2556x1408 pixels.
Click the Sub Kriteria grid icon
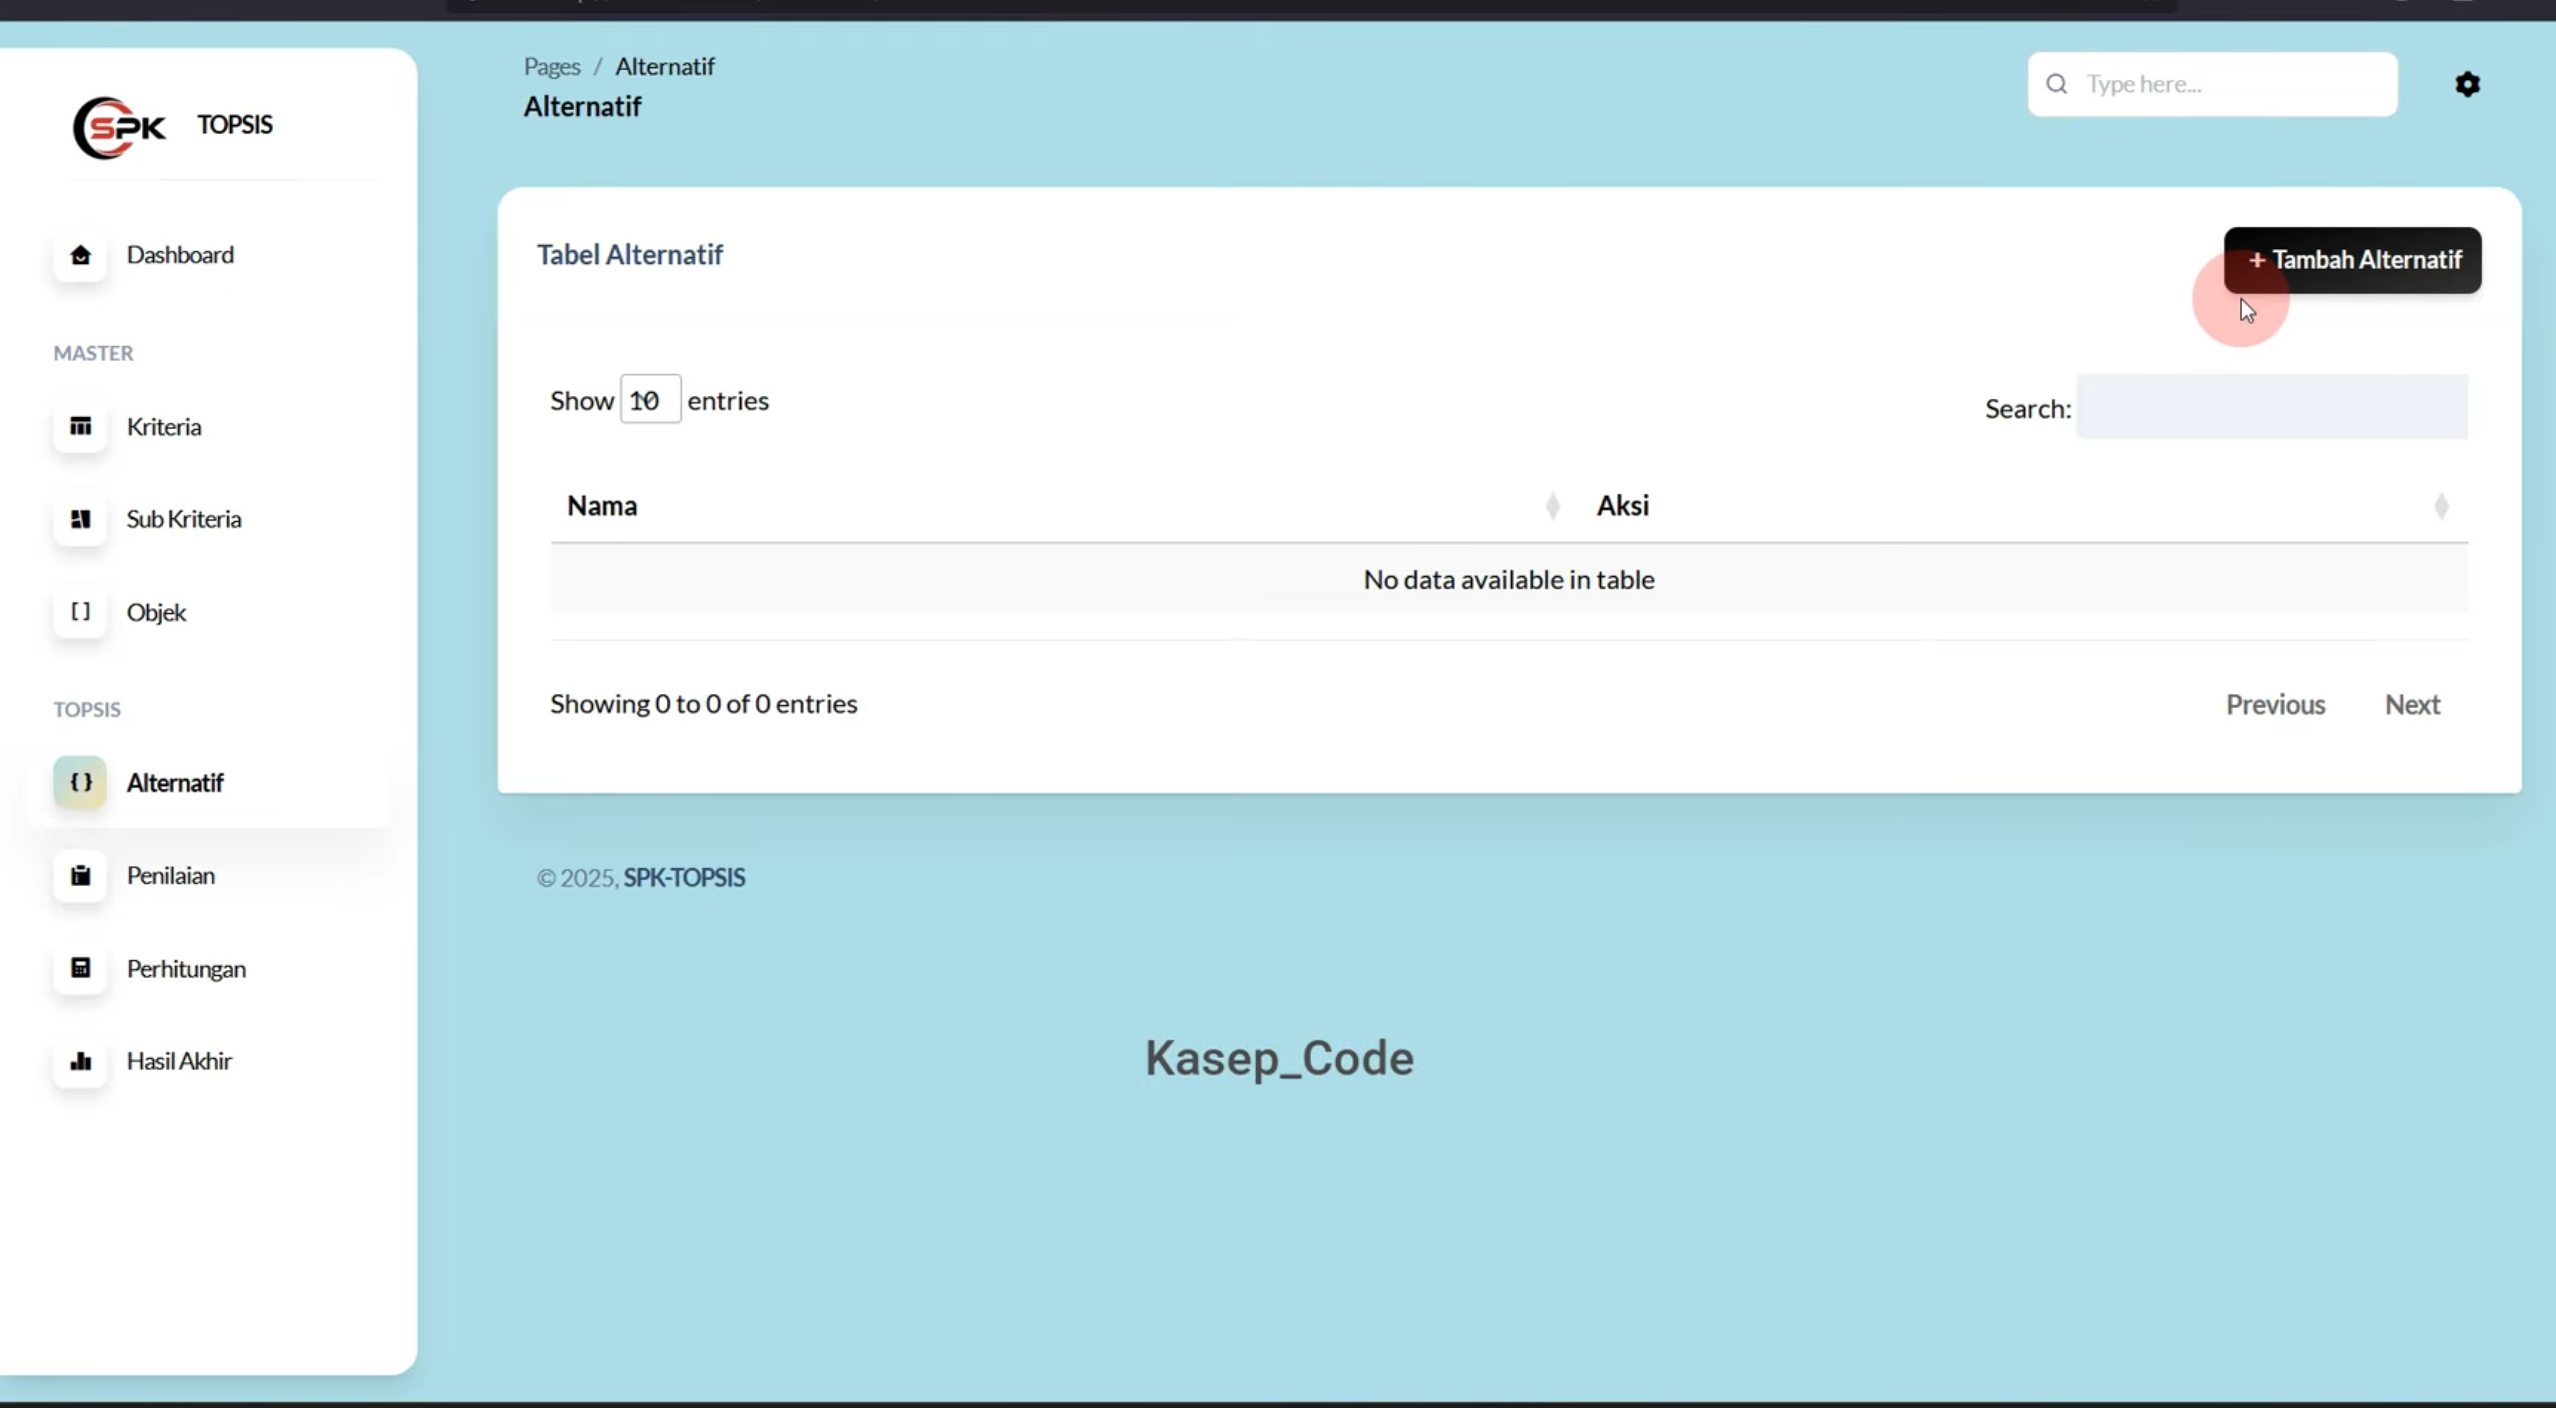tap(81, 519)
